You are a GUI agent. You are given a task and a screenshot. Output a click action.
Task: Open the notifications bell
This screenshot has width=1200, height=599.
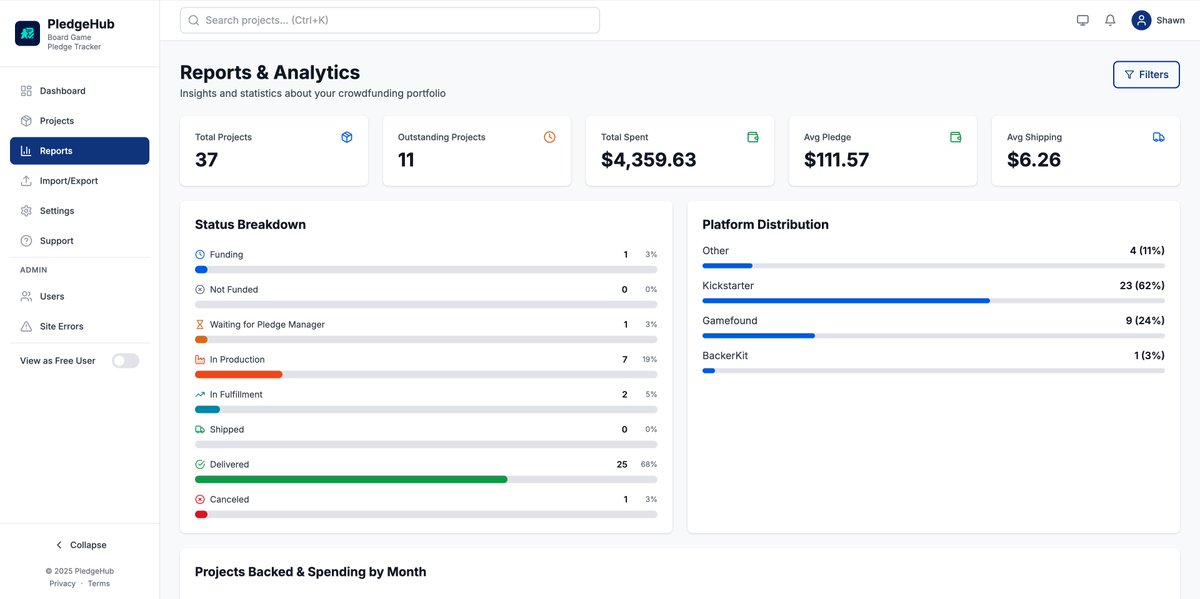point(1110,20)
